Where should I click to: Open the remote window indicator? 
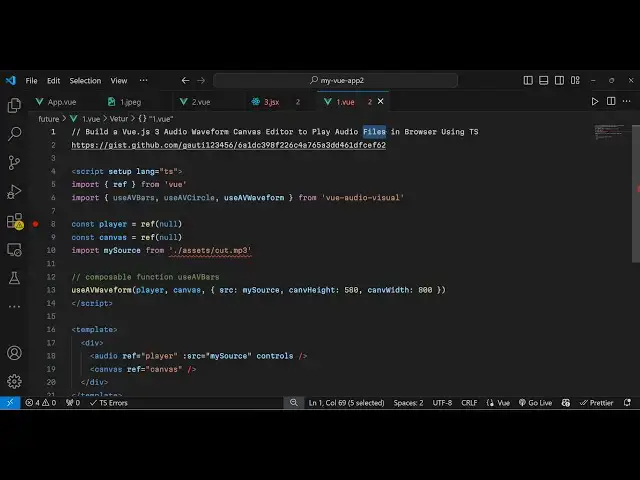(x=10, y=403)
